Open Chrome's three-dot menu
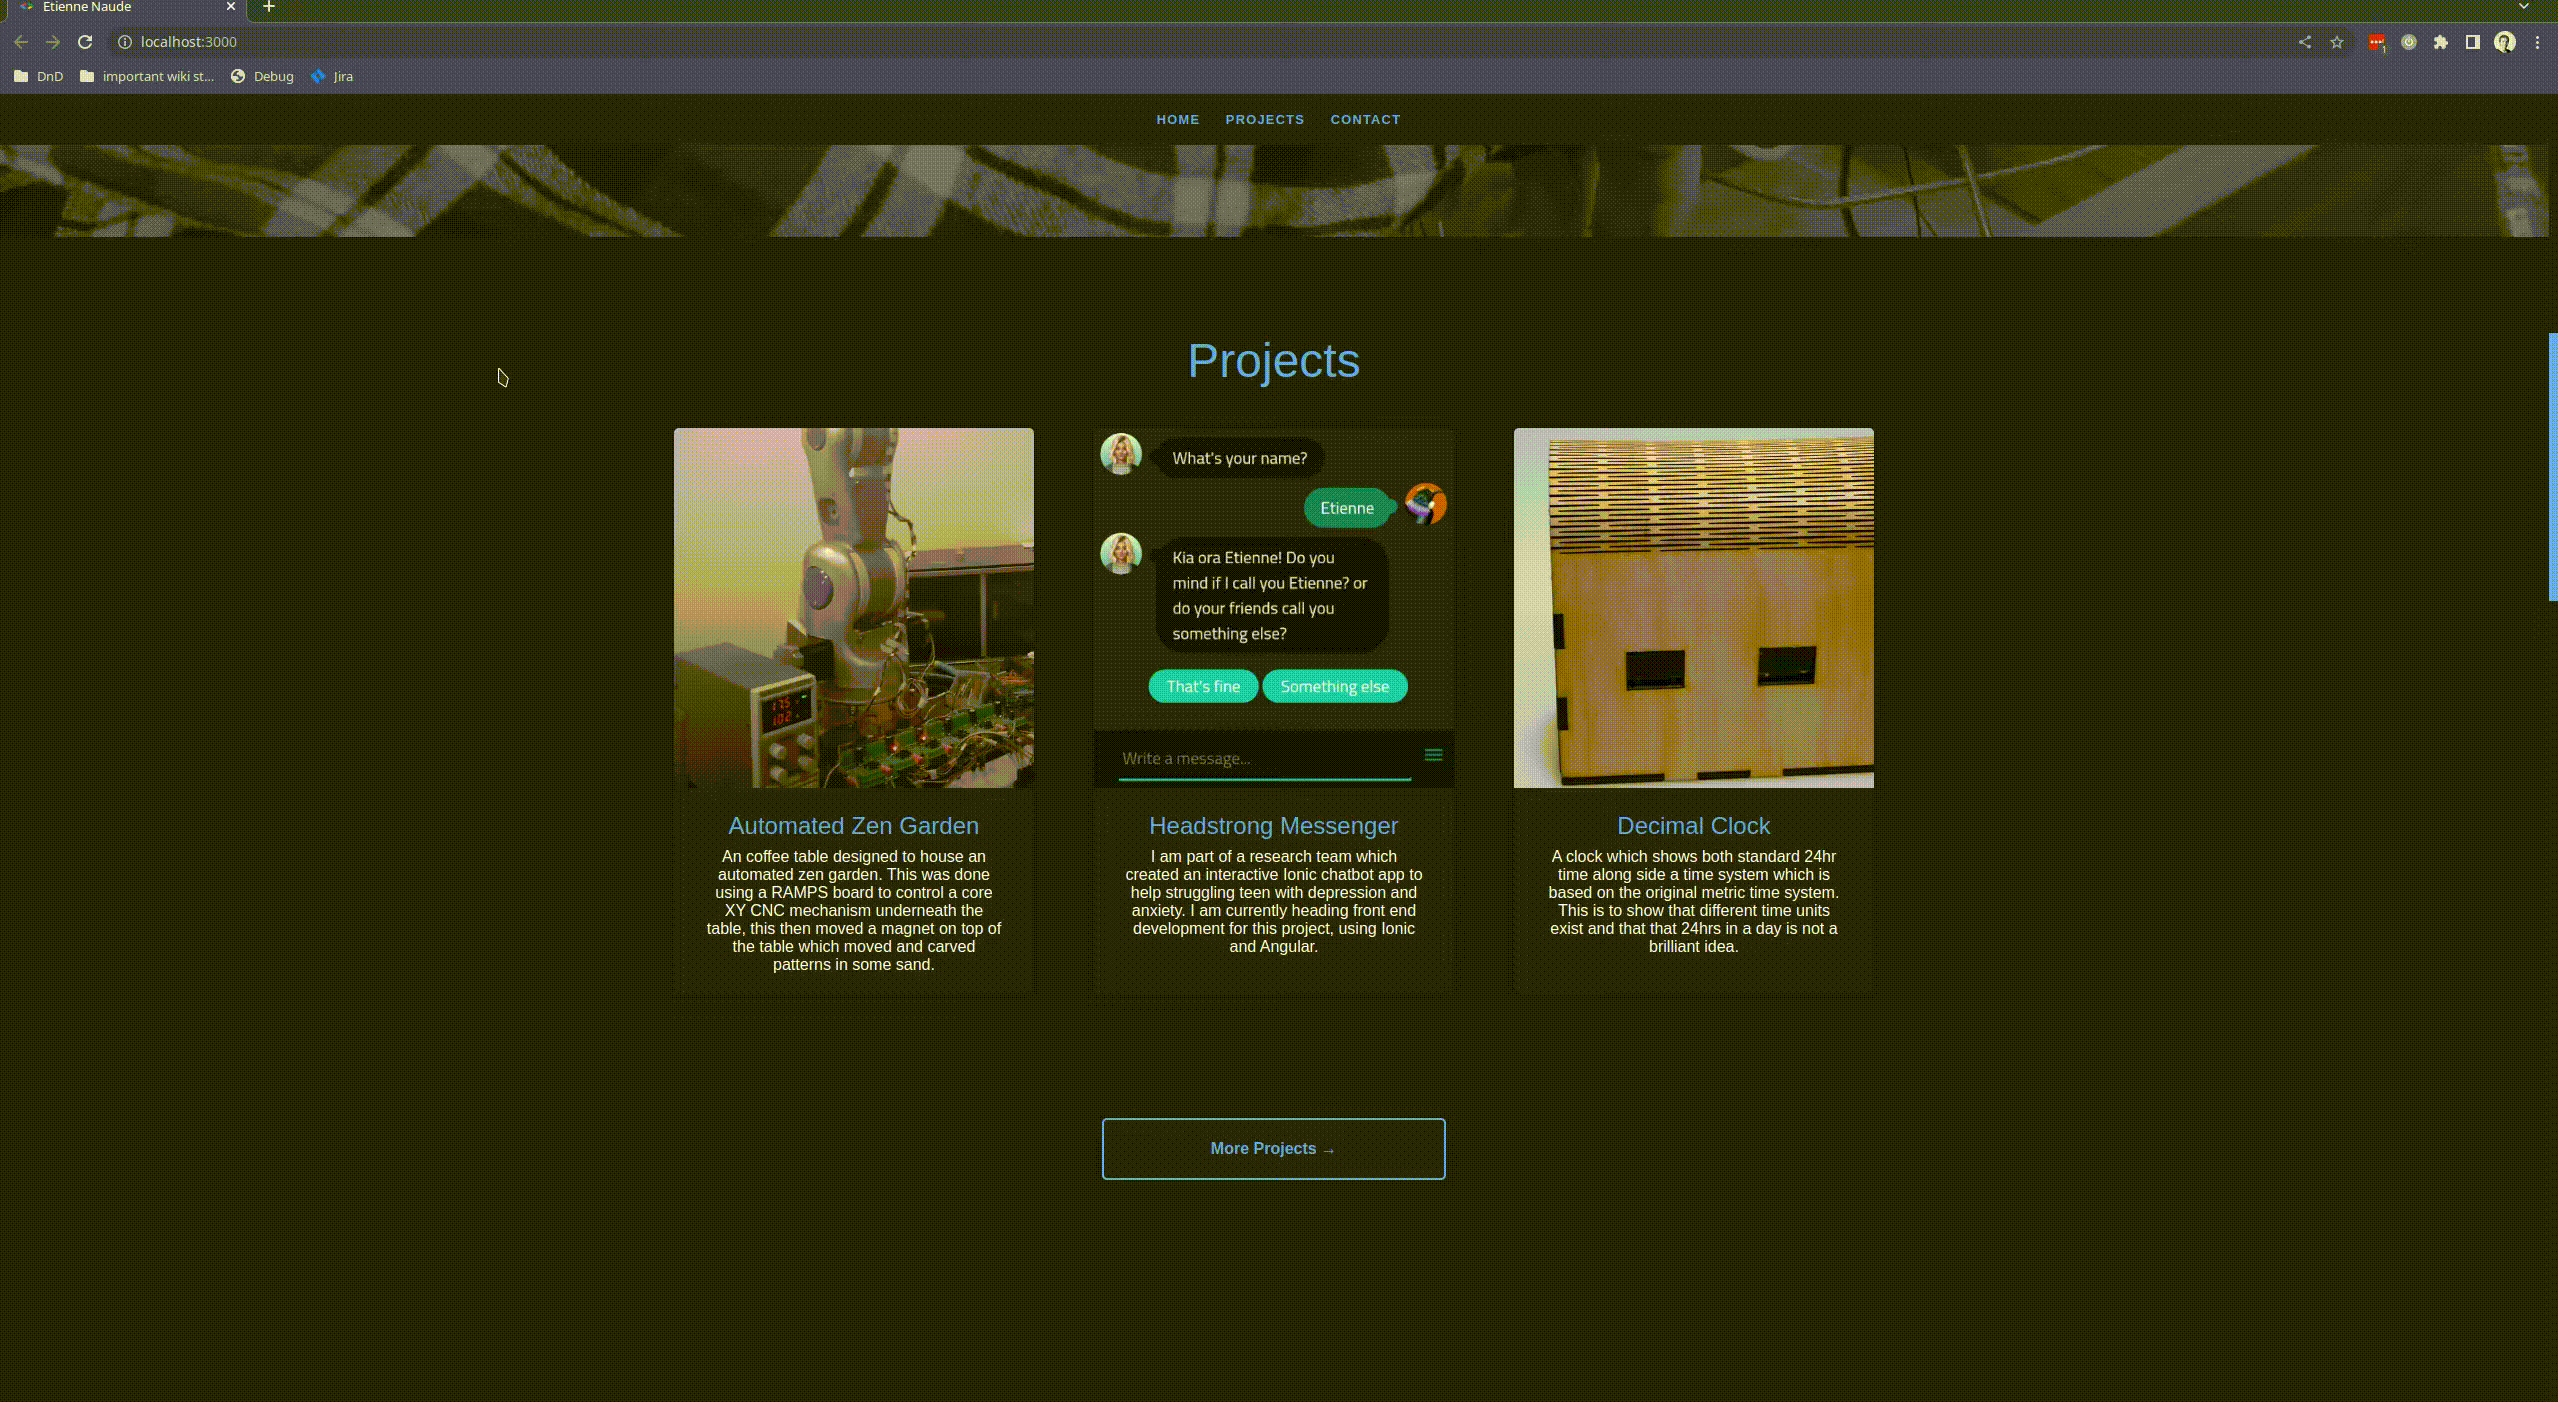The width and height of the screenshot is (2558, 1402). (2537, 42)
